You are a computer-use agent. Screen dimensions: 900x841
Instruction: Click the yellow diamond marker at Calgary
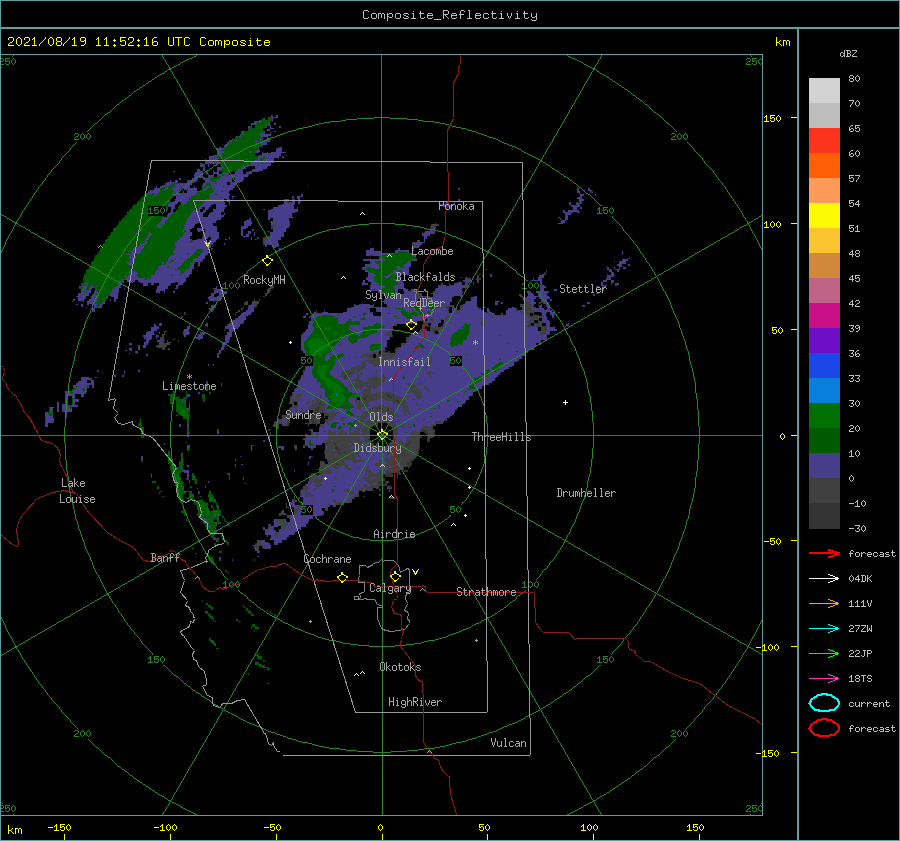pos(395,576)
